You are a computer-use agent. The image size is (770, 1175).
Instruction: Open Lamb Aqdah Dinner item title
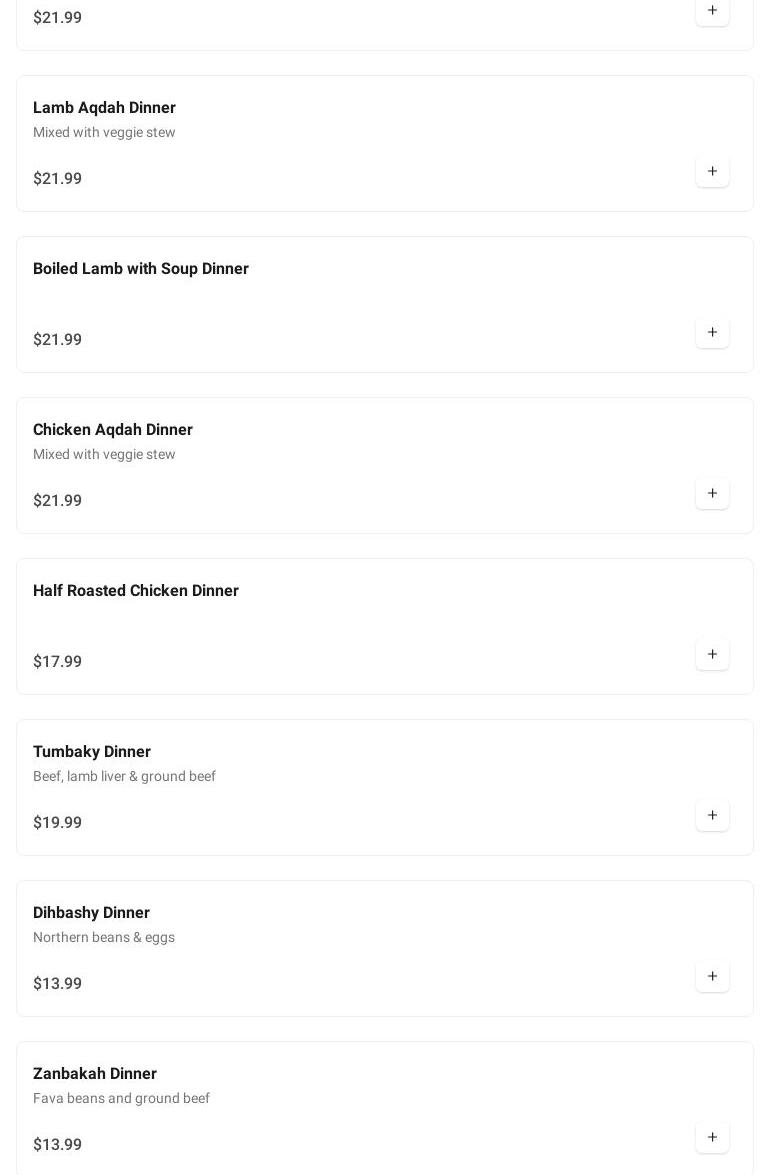pos(104,108)
